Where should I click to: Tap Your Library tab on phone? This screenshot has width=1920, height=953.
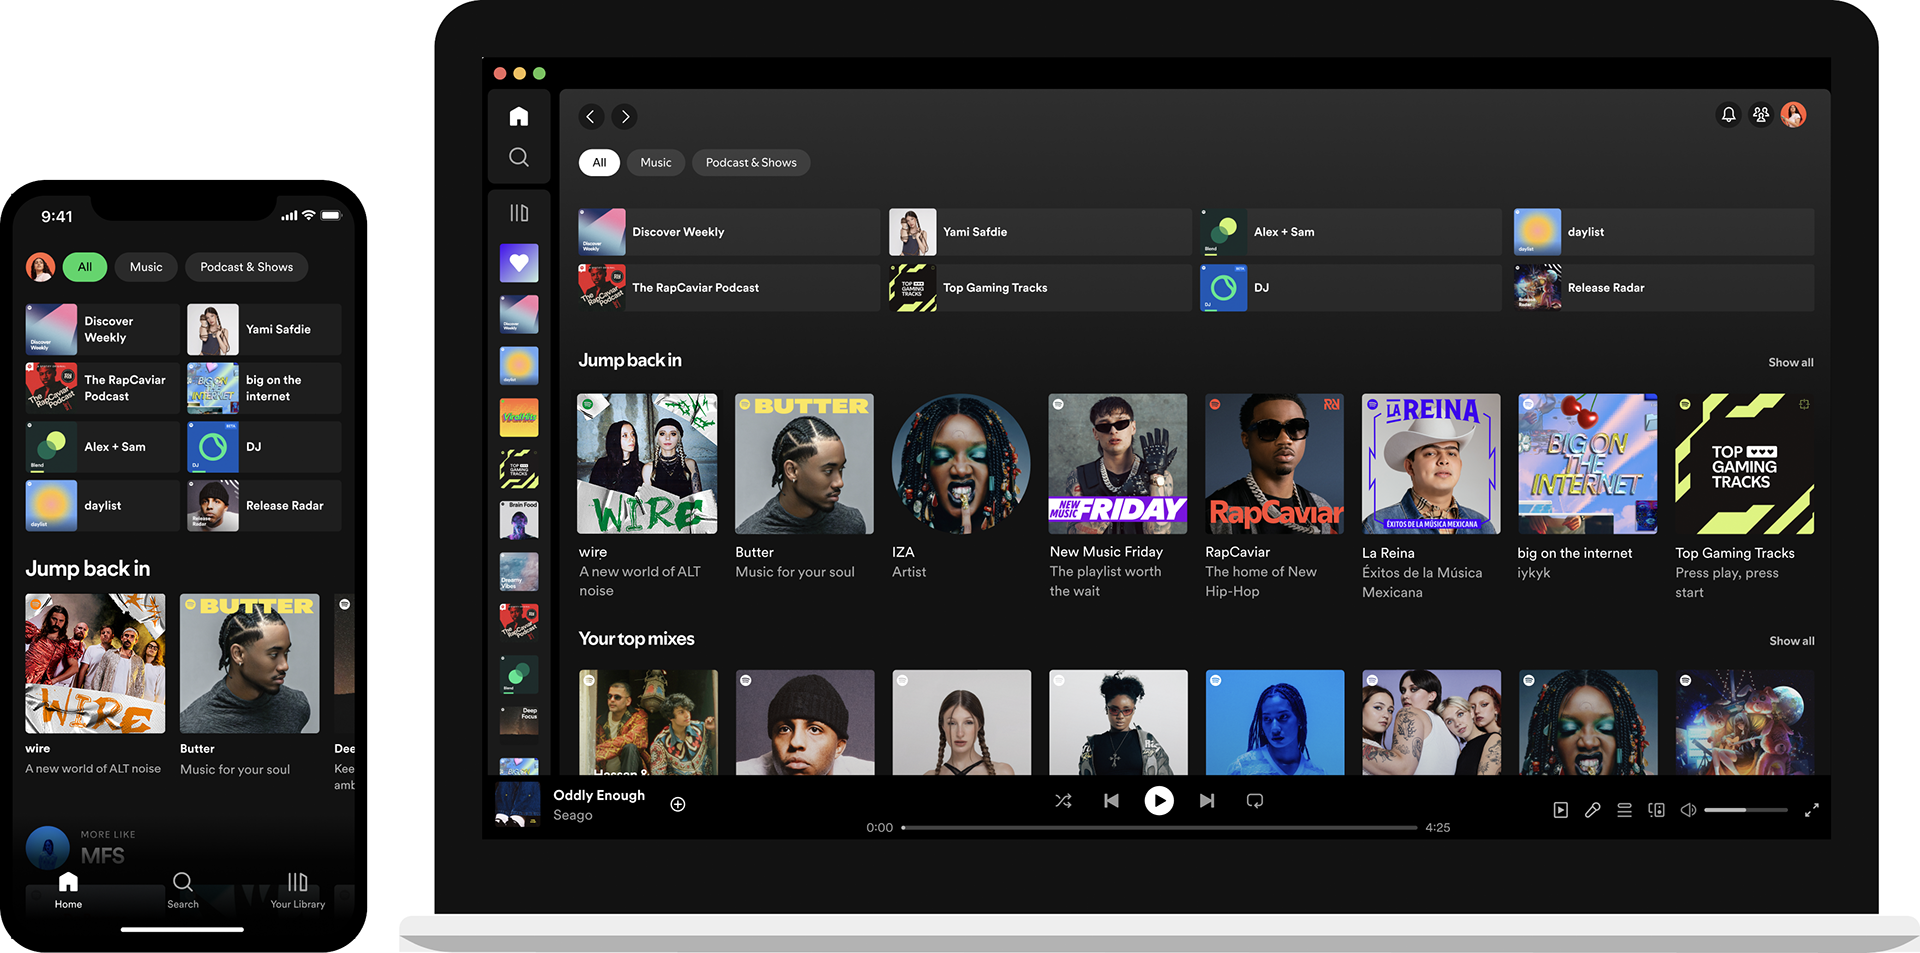[298, 890]
